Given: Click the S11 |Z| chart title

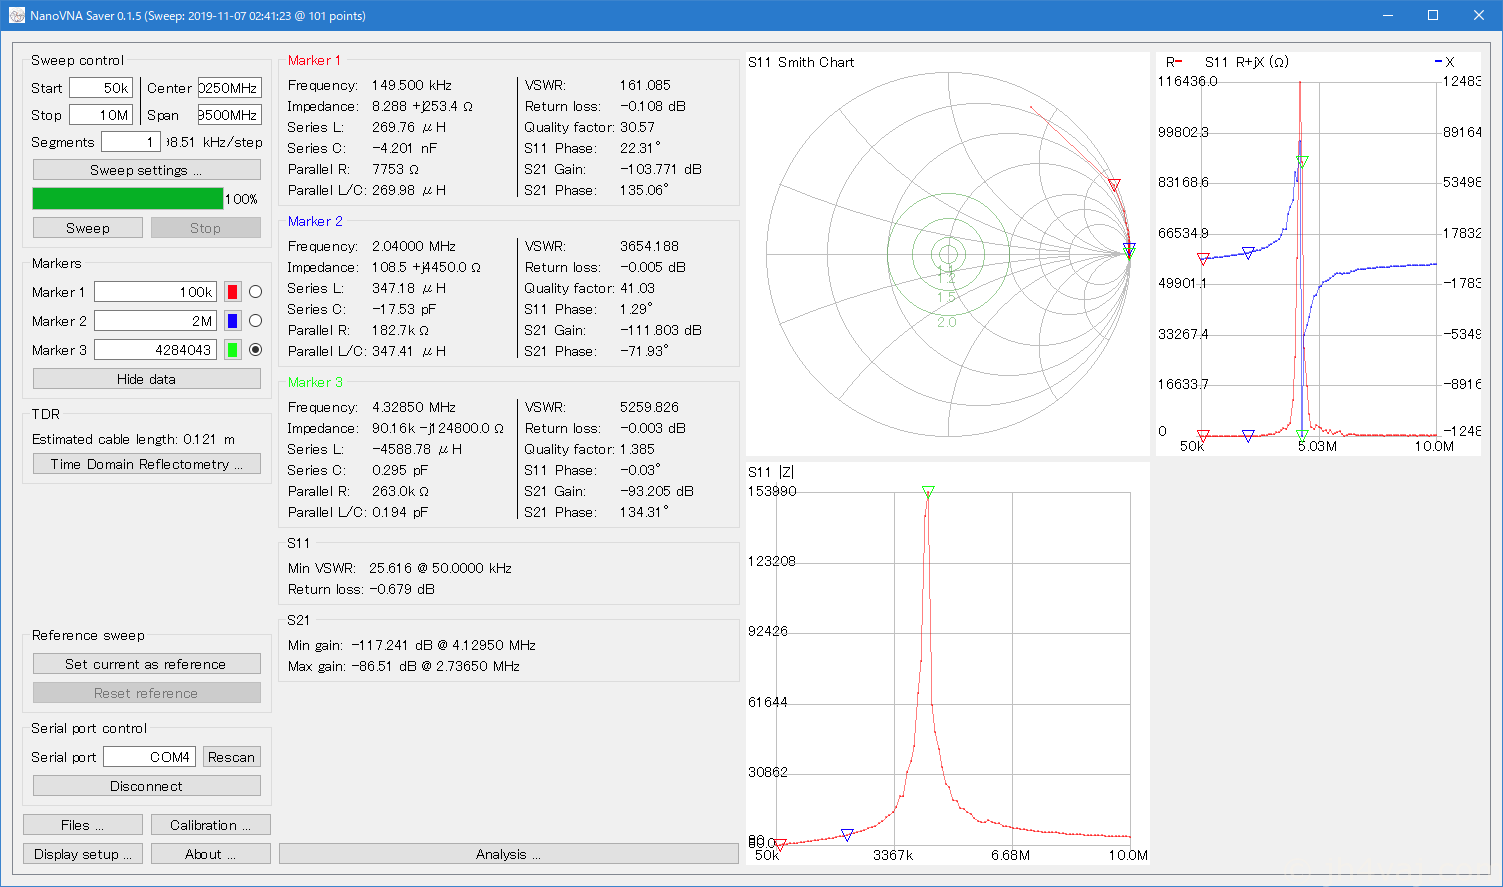Looking at the screenshot, I should (x=771, y=472).
